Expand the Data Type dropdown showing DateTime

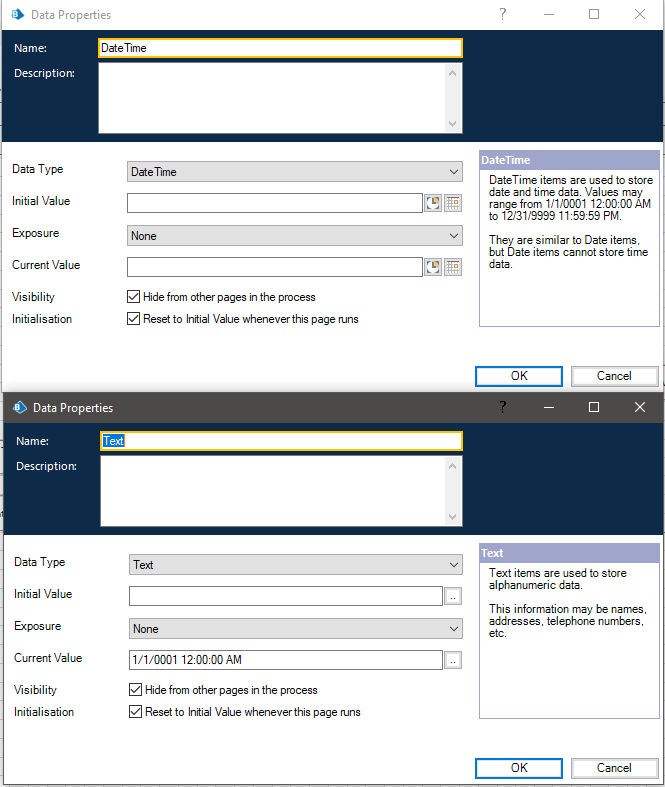[295, 172]
